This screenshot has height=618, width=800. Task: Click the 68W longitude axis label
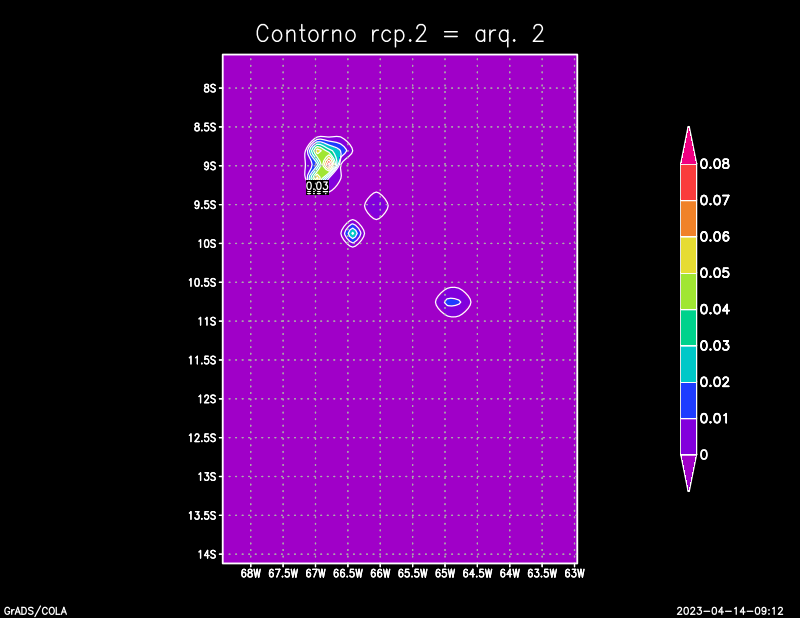click(251, 574)
